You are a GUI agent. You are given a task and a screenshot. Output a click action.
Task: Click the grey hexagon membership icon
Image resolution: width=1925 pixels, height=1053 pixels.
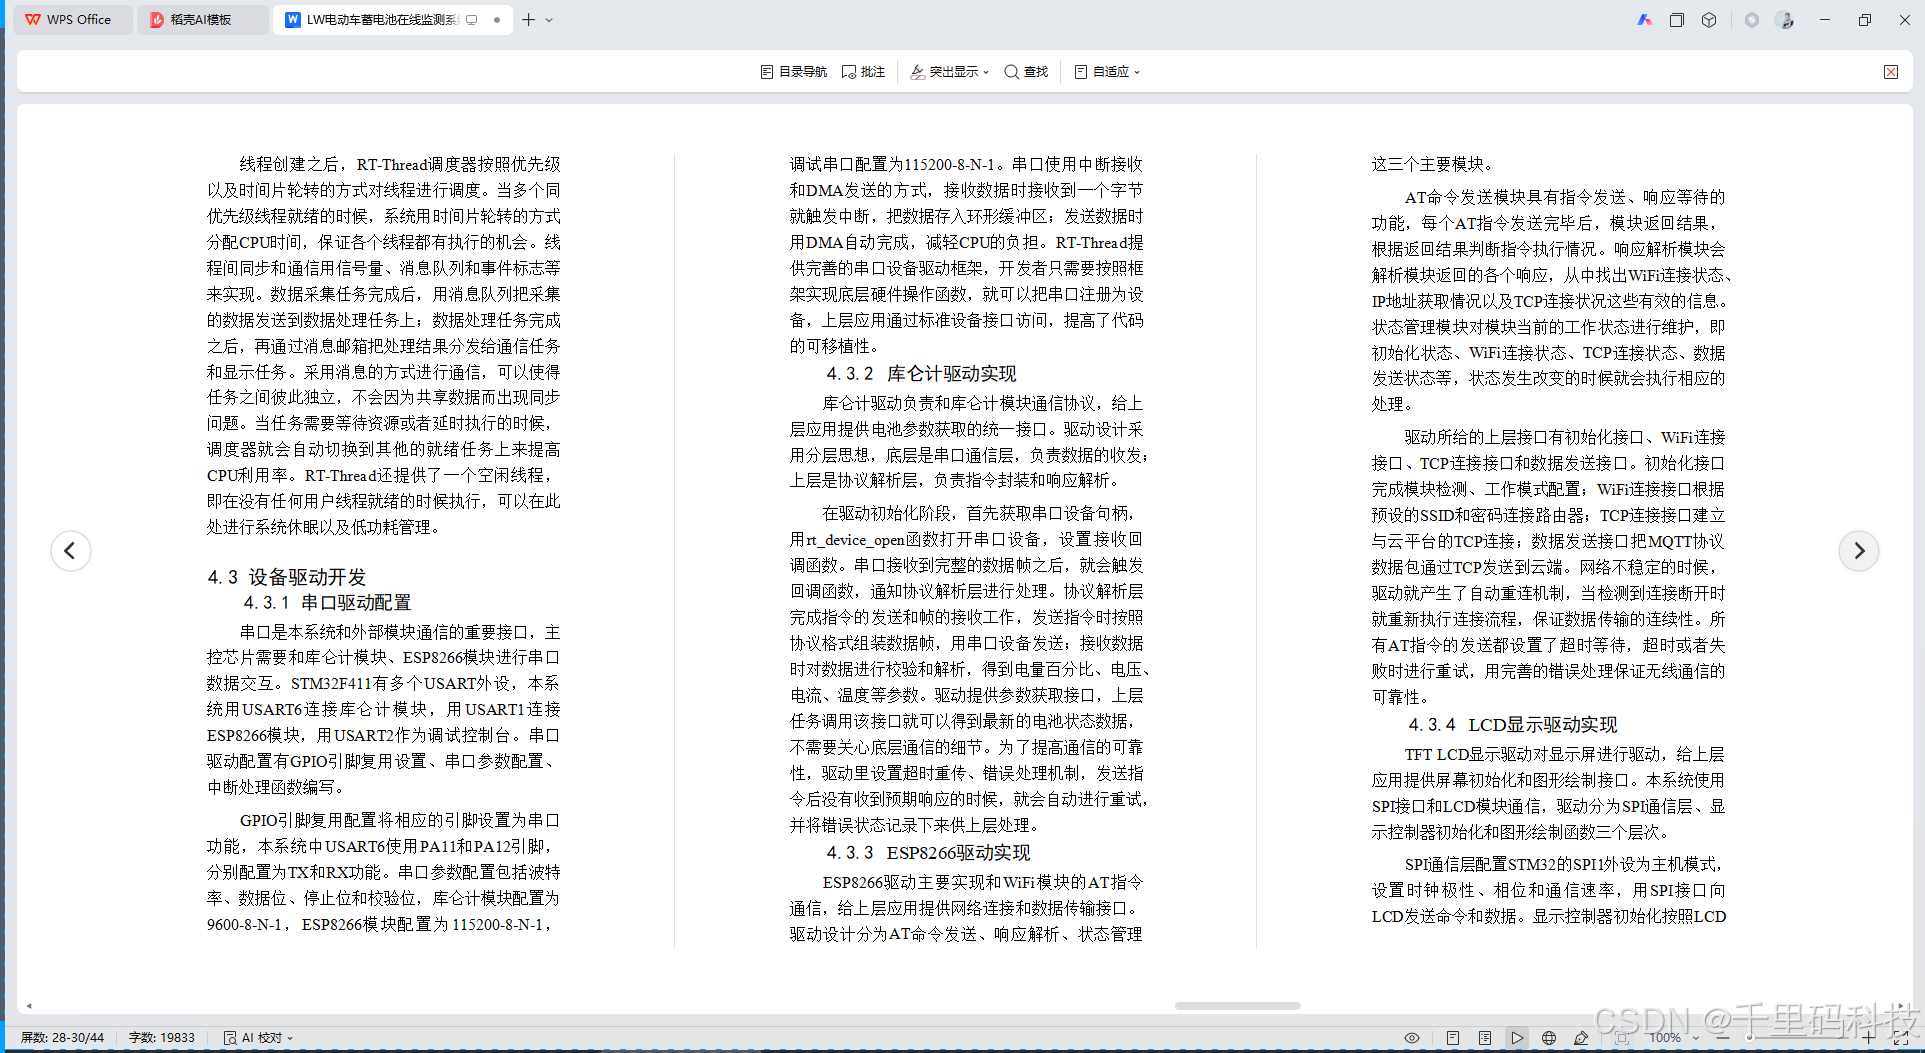coord(1752,20)
